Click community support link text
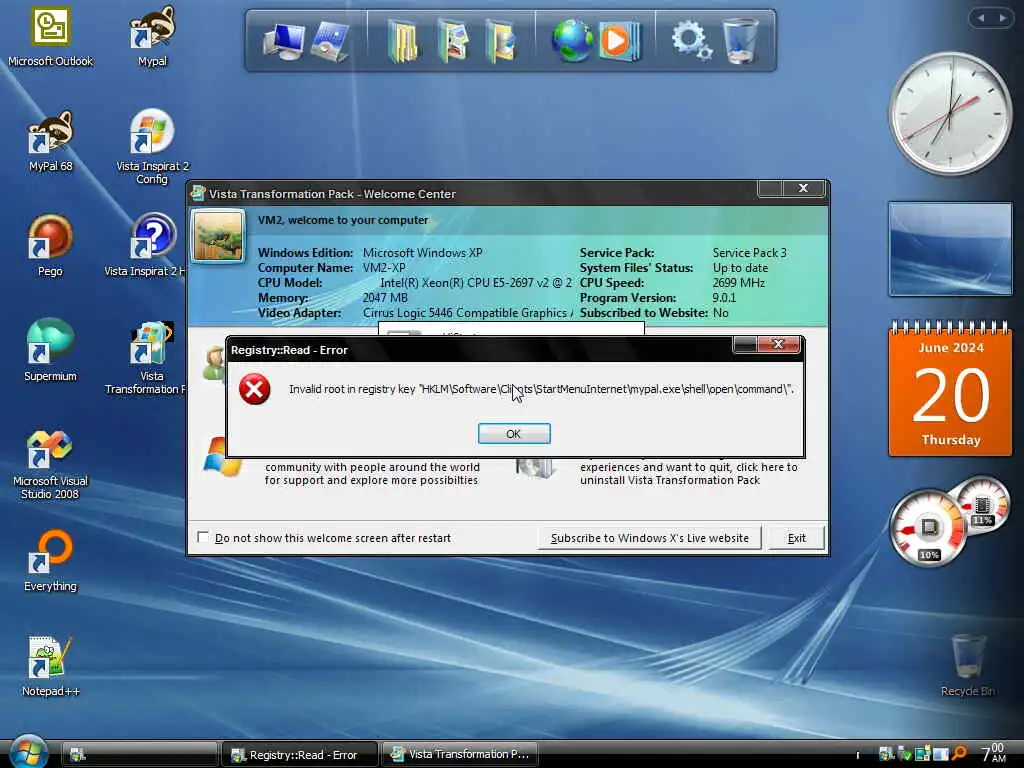Viewport: 1024px width, 768px height. tap(372, 473)
